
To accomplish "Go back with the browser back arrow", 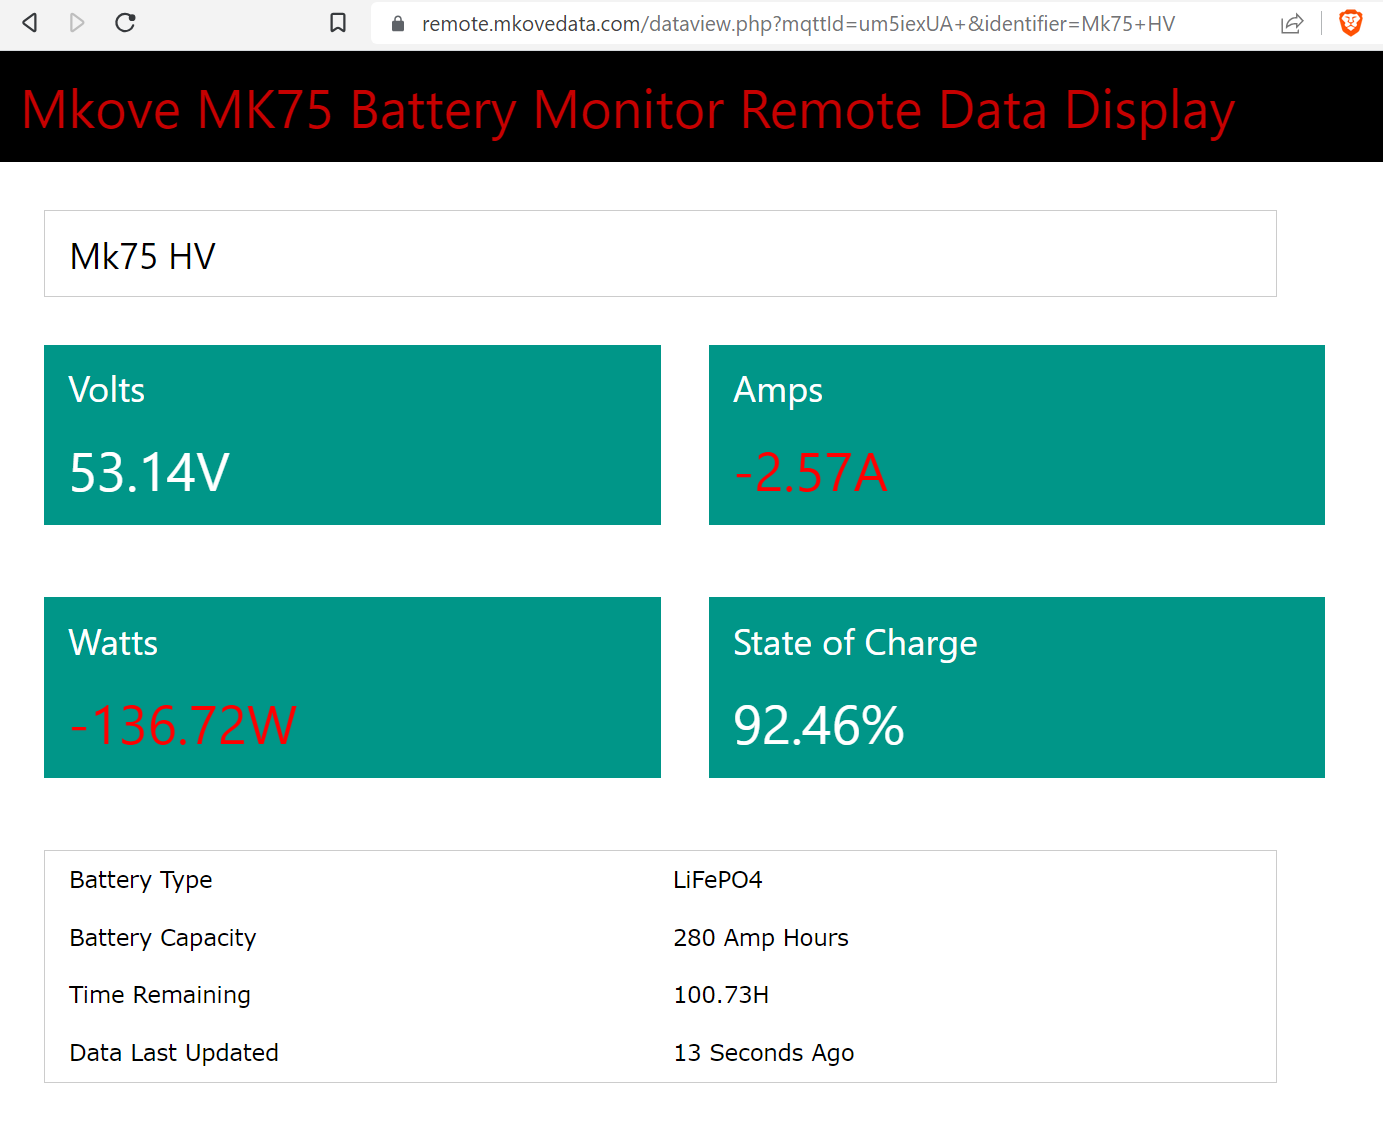I will (x=30, y=23).
